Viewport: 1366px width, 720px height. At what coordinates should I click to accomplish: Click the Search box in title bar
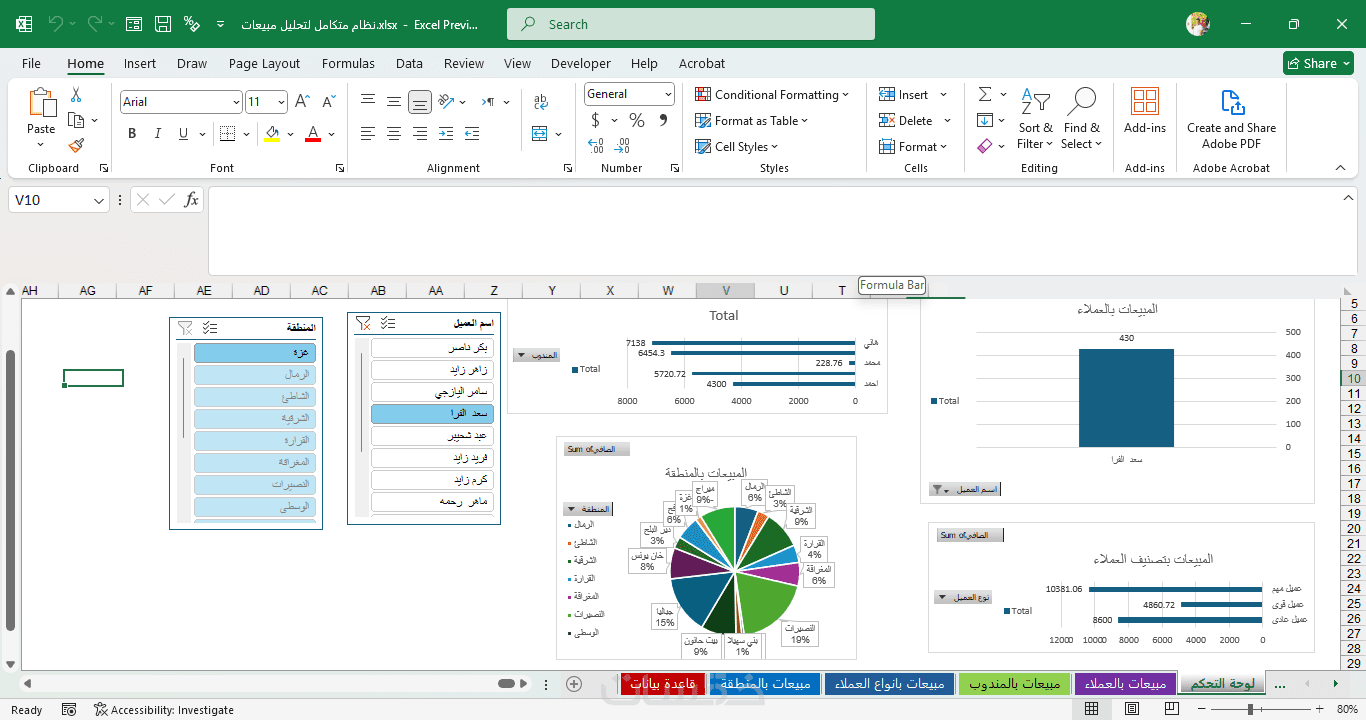691,24
